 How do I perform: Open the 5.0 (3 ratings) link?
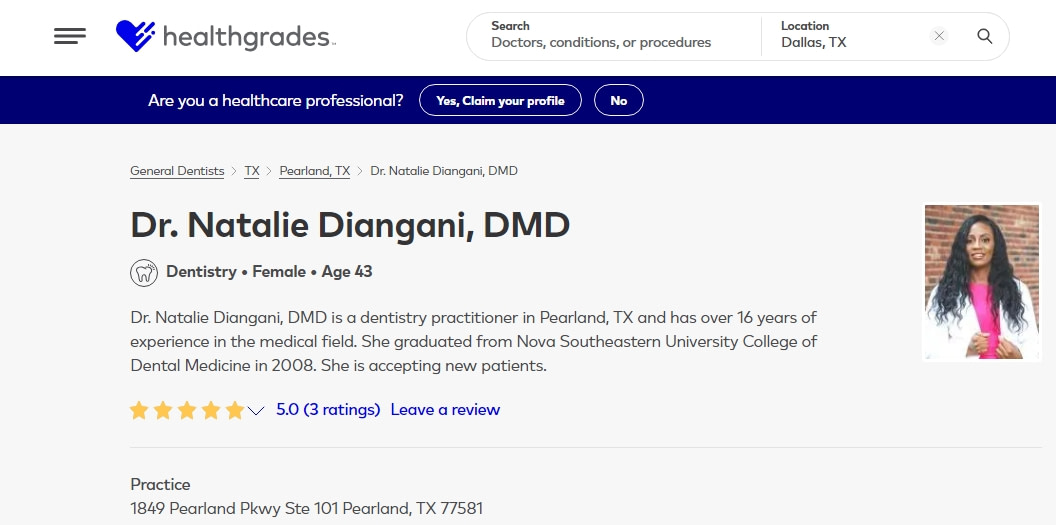(x=328, y=409)
